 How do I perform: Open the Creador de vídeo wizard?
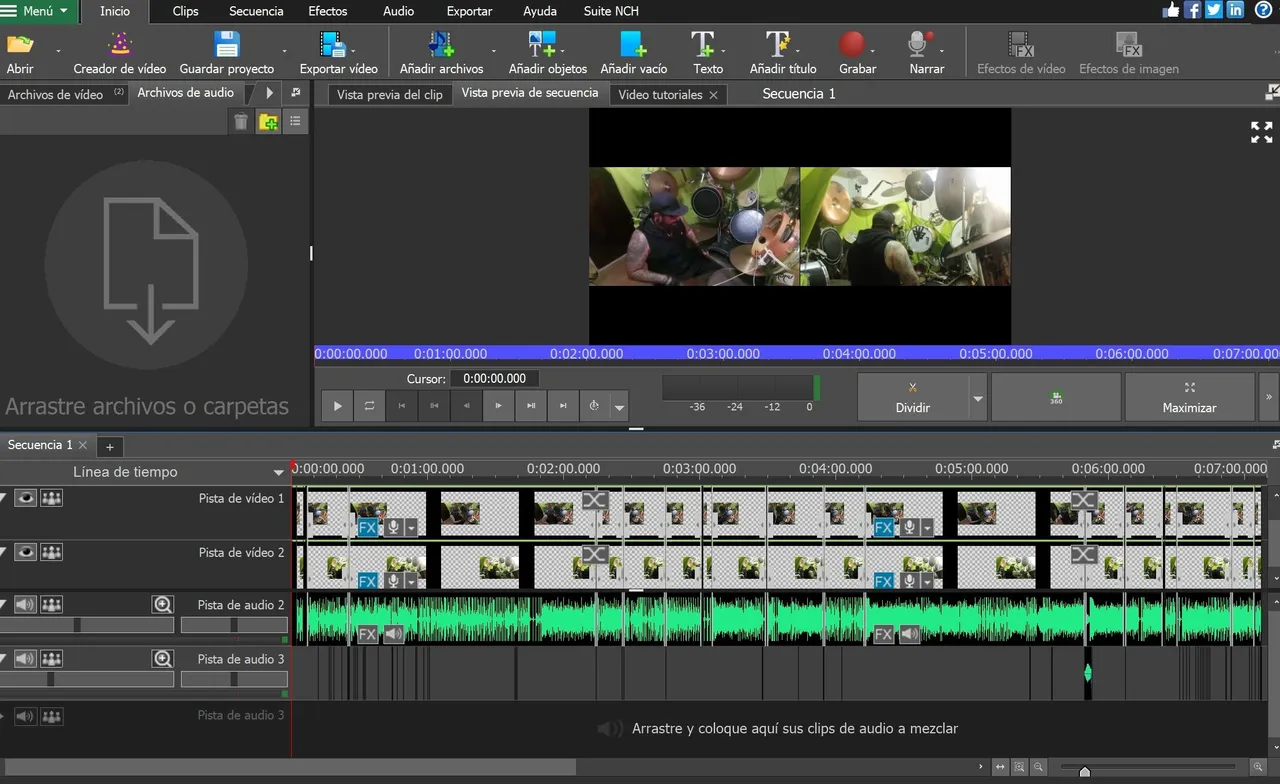coord(120,53)
